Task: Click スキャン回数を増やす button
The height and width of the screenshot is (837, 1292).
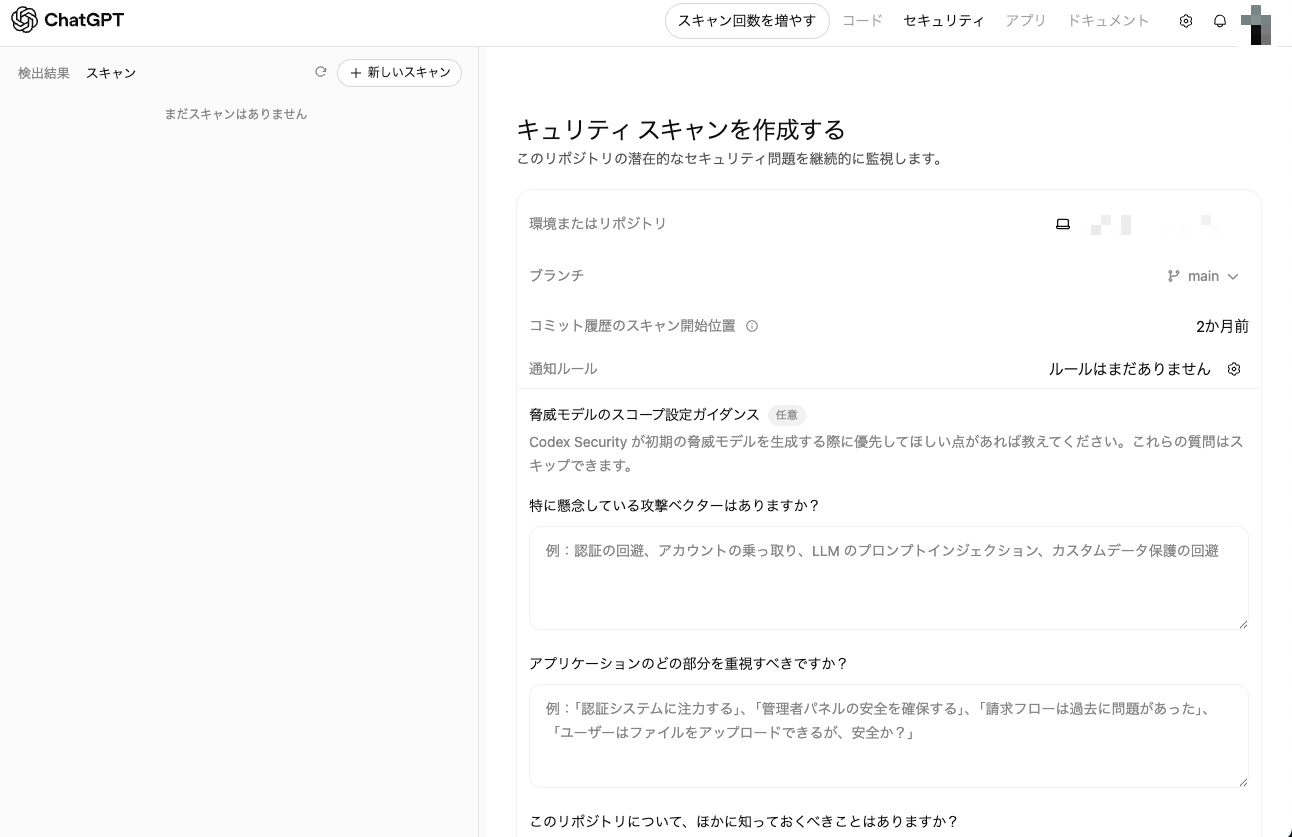Action: pyautogui.click(x=747, y=20)
